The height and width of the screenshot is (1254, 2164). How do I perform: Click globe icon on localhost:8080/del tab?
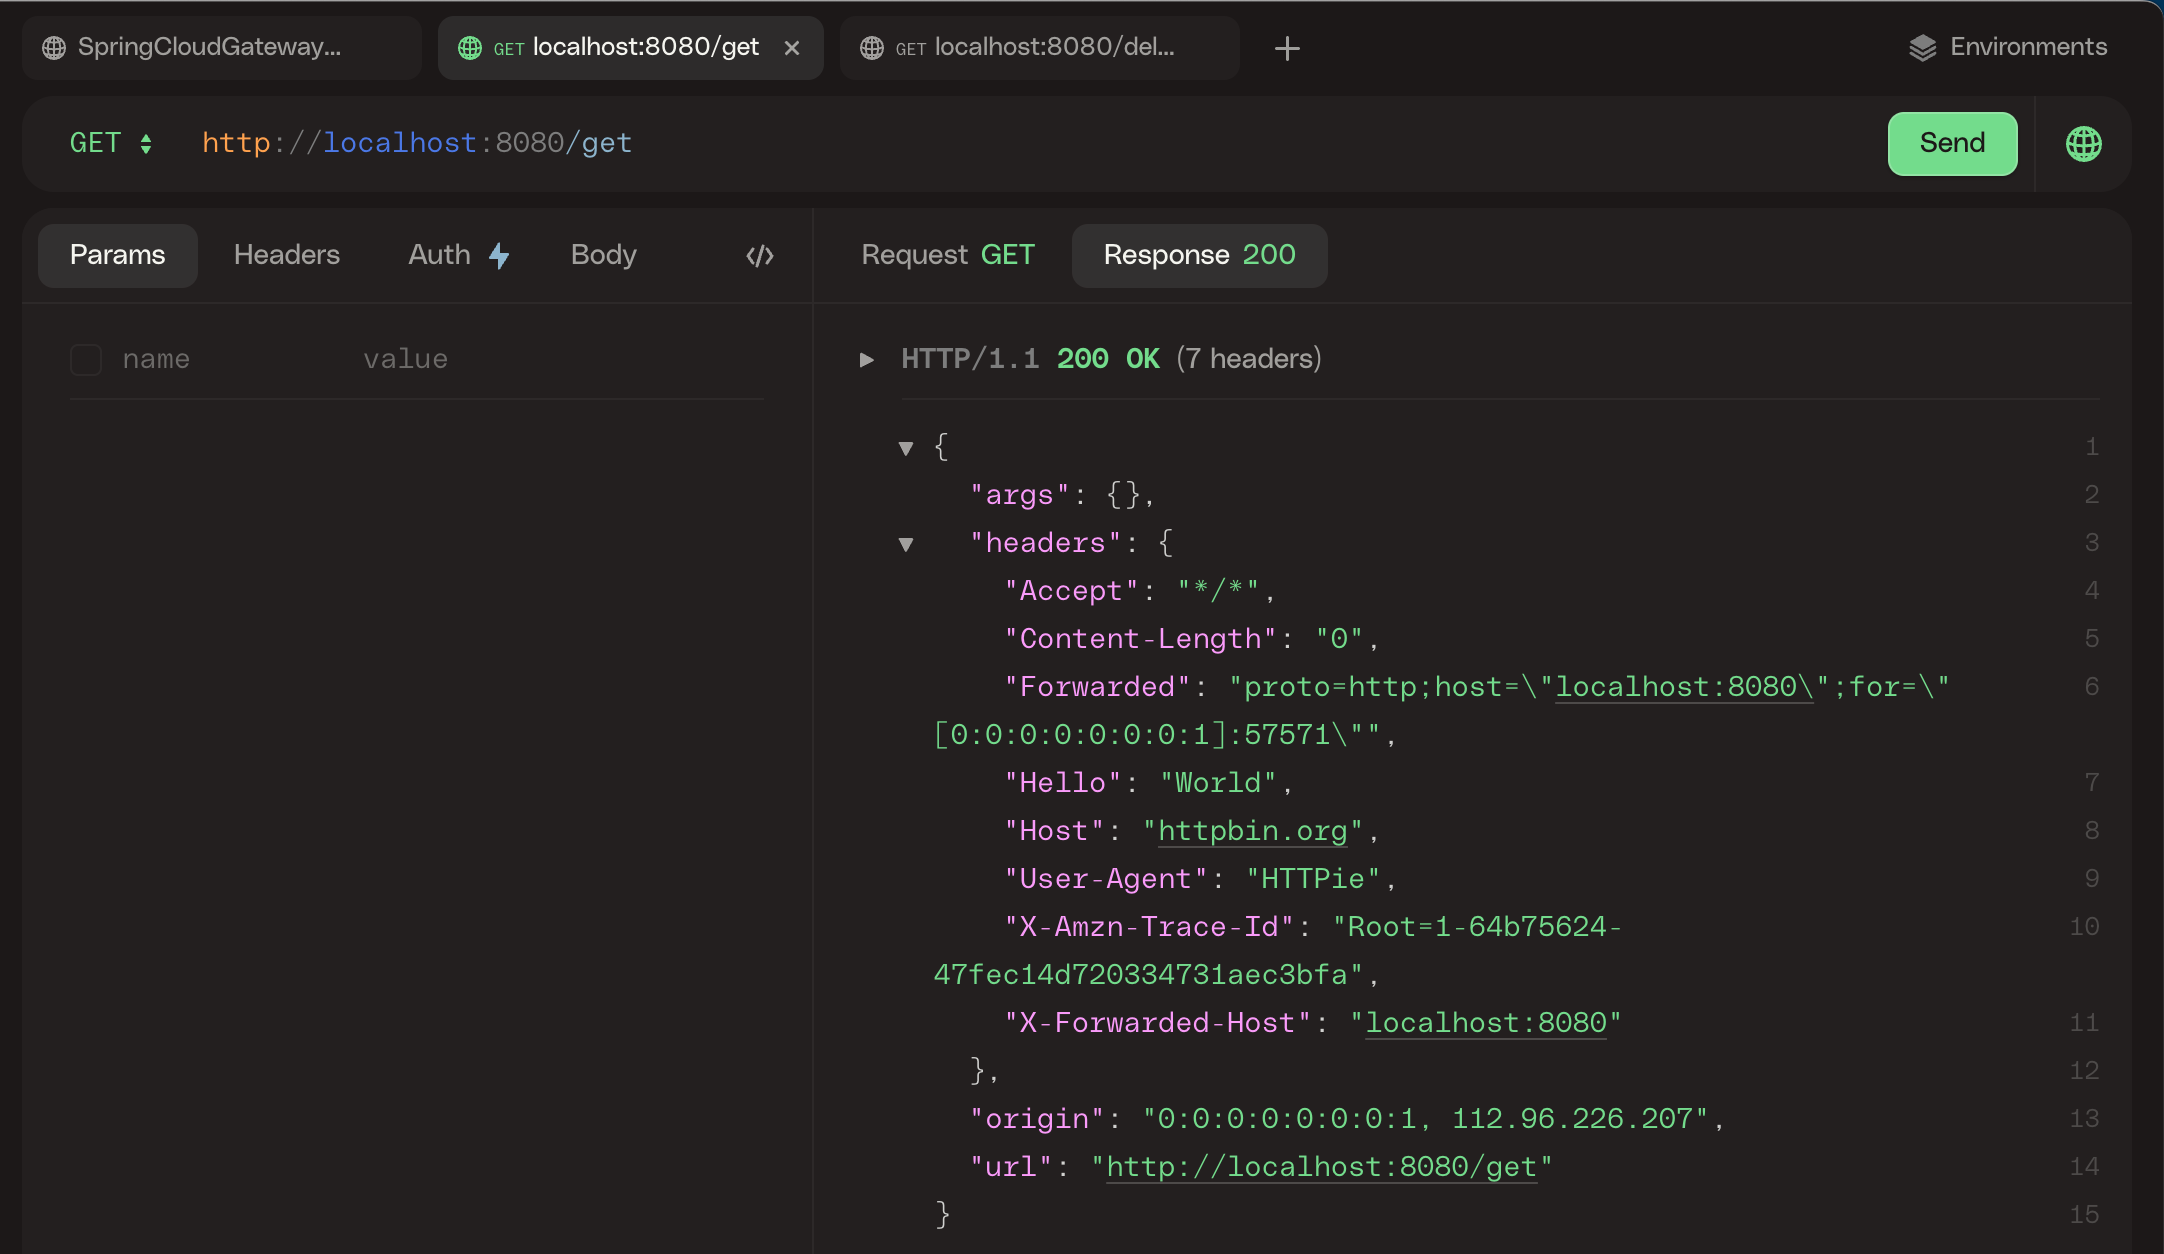coord(872,48)
